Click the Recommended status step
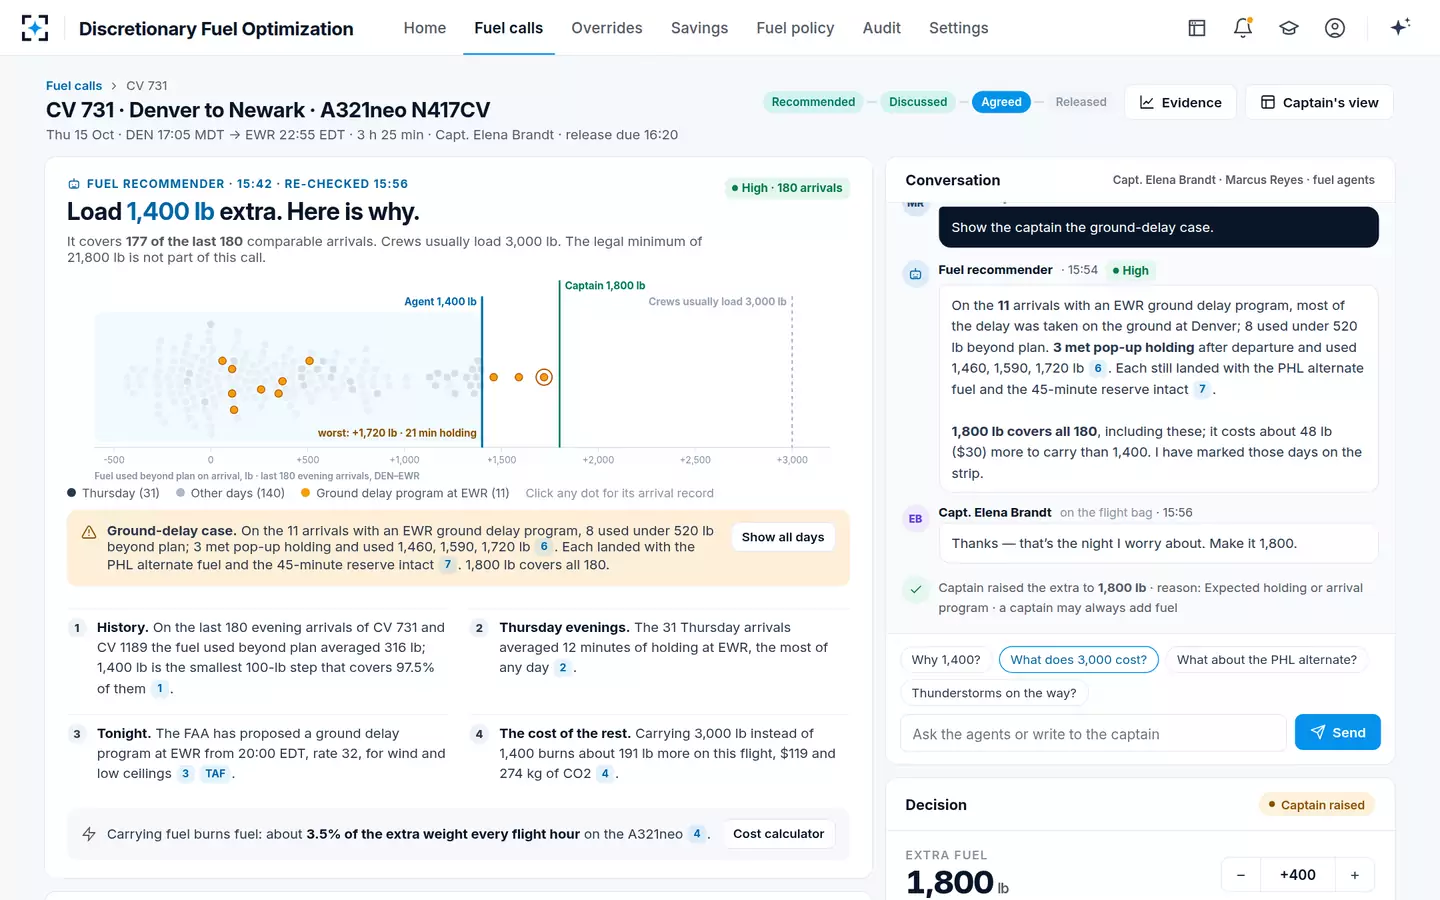The height and width of the screenshot is (900, 1440). (814, 102)
